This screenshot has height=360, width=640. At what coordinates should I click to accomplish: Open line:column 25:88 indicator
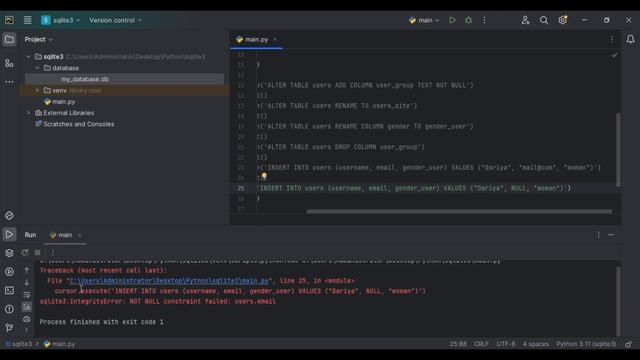[458, 344]
